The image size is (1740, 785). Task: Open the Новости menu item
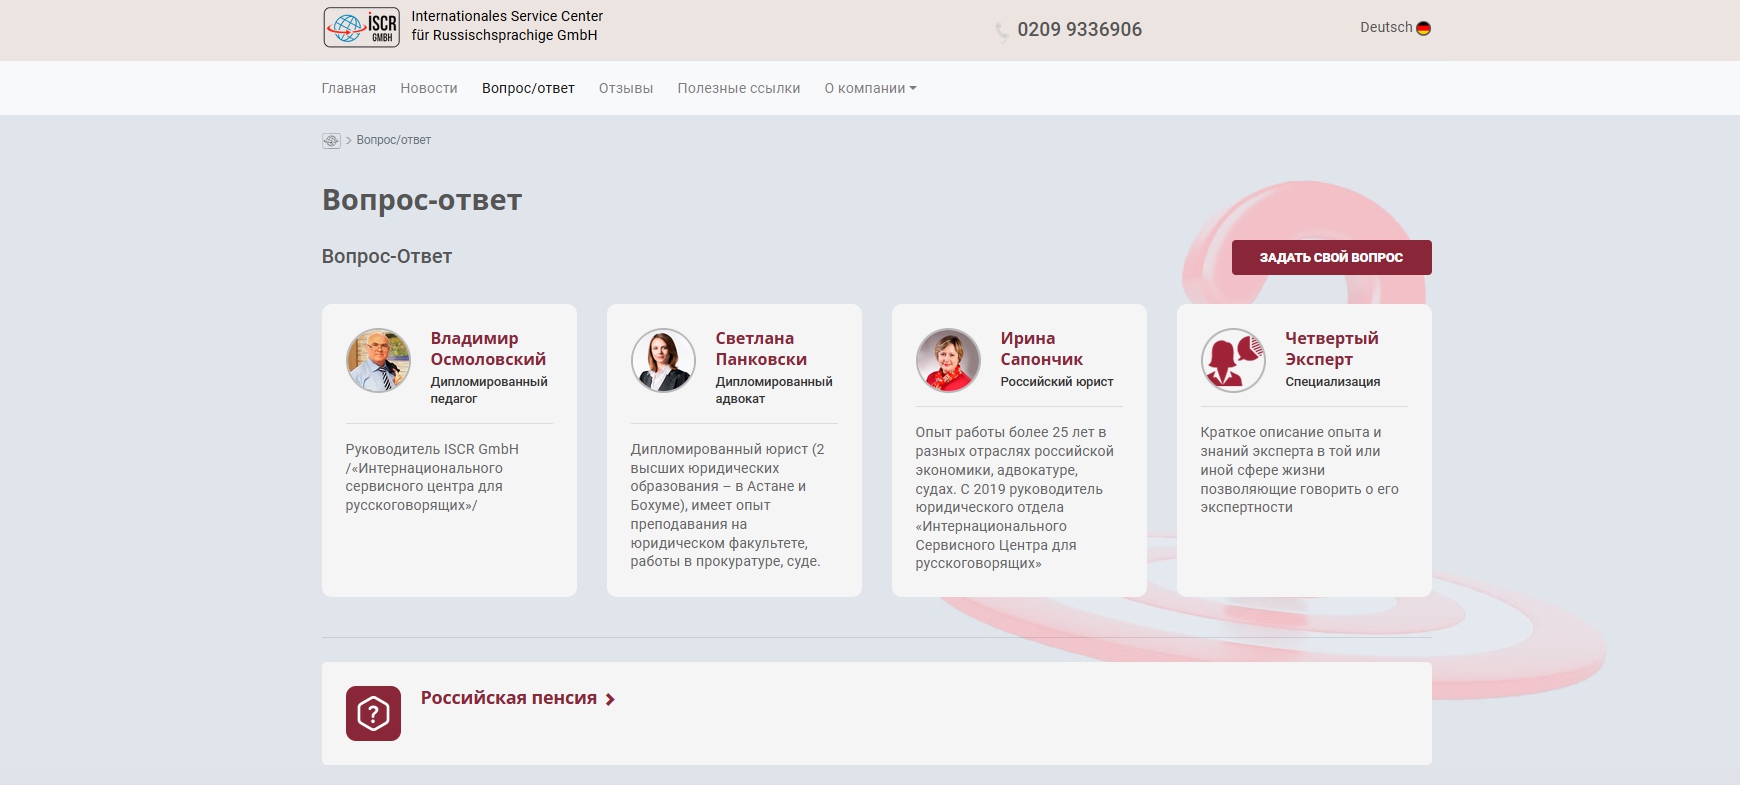point(429,88)
